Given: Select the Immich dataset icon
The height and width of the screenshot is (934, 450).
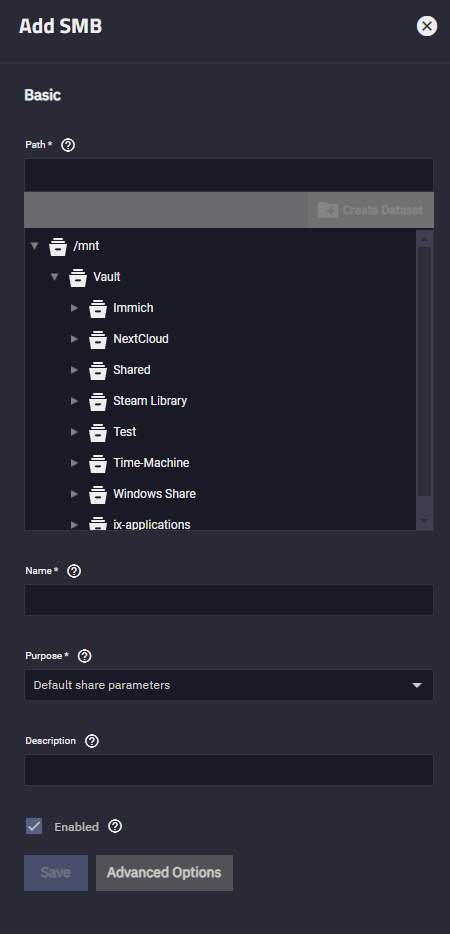Looking at the screenshot, I should pyautogui.click(x=98, y=309).
